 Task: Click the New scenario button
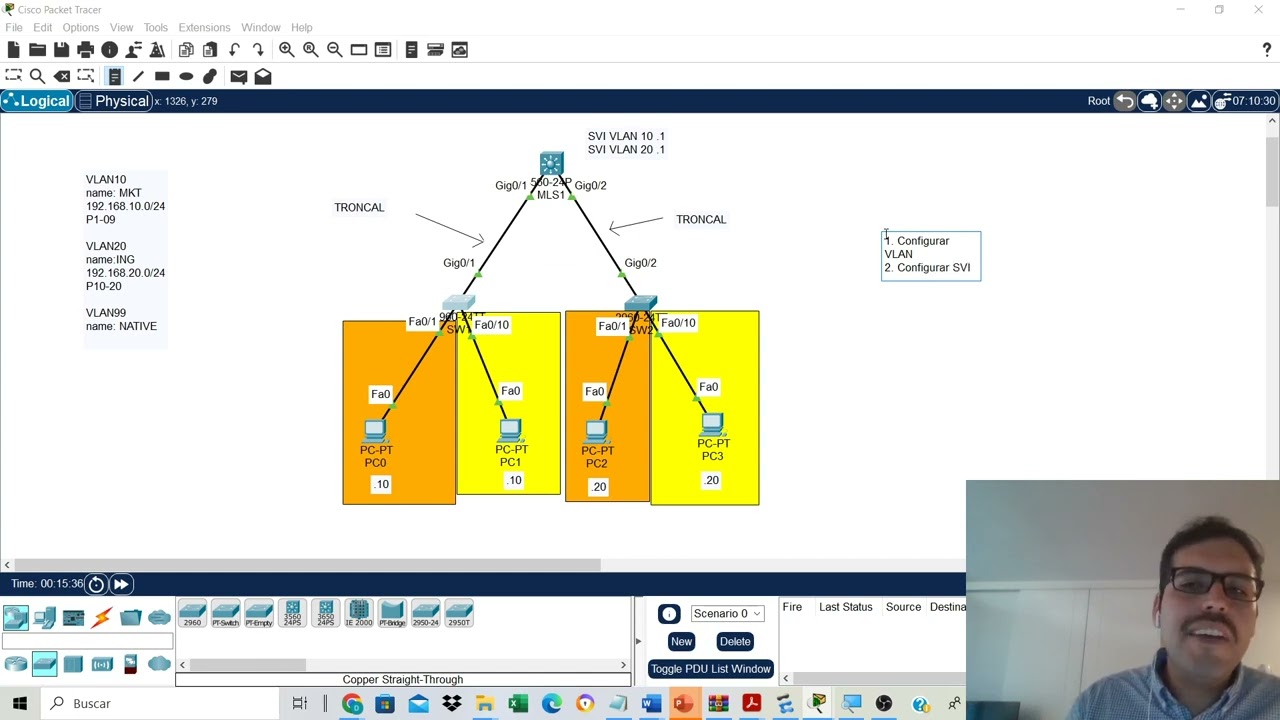[x=681, y=642]
